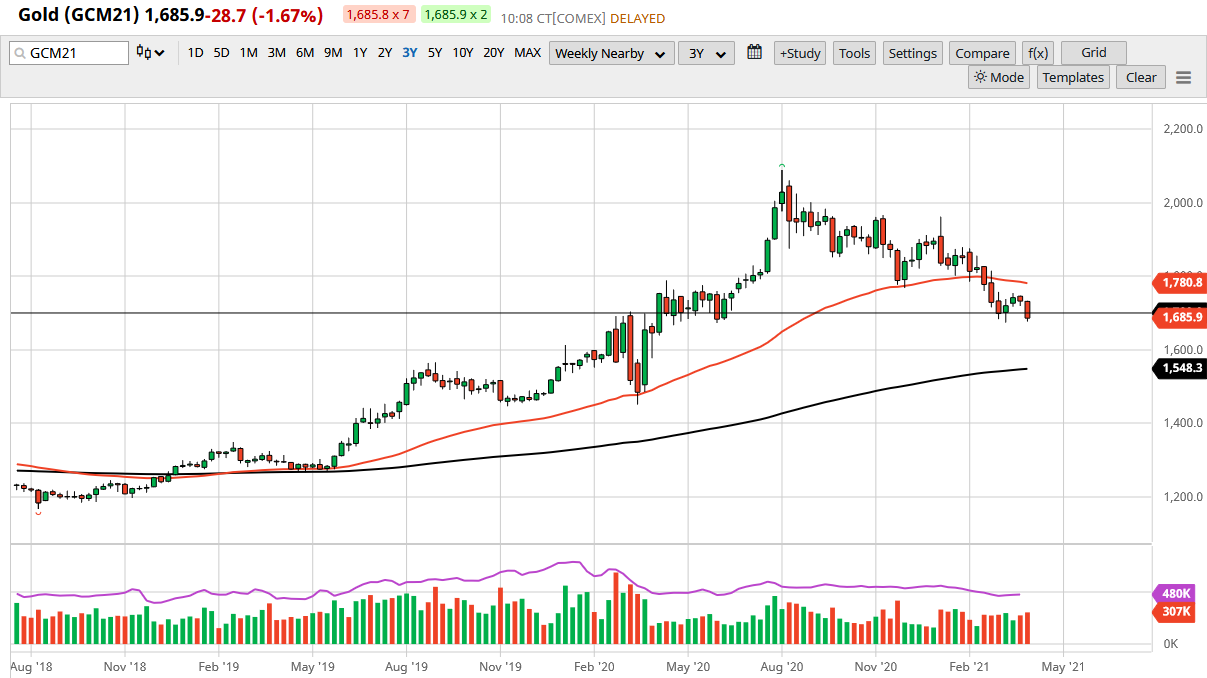Open the Tools menu
Viewport: 1207px width, 678px height.
tap(854, 53)
